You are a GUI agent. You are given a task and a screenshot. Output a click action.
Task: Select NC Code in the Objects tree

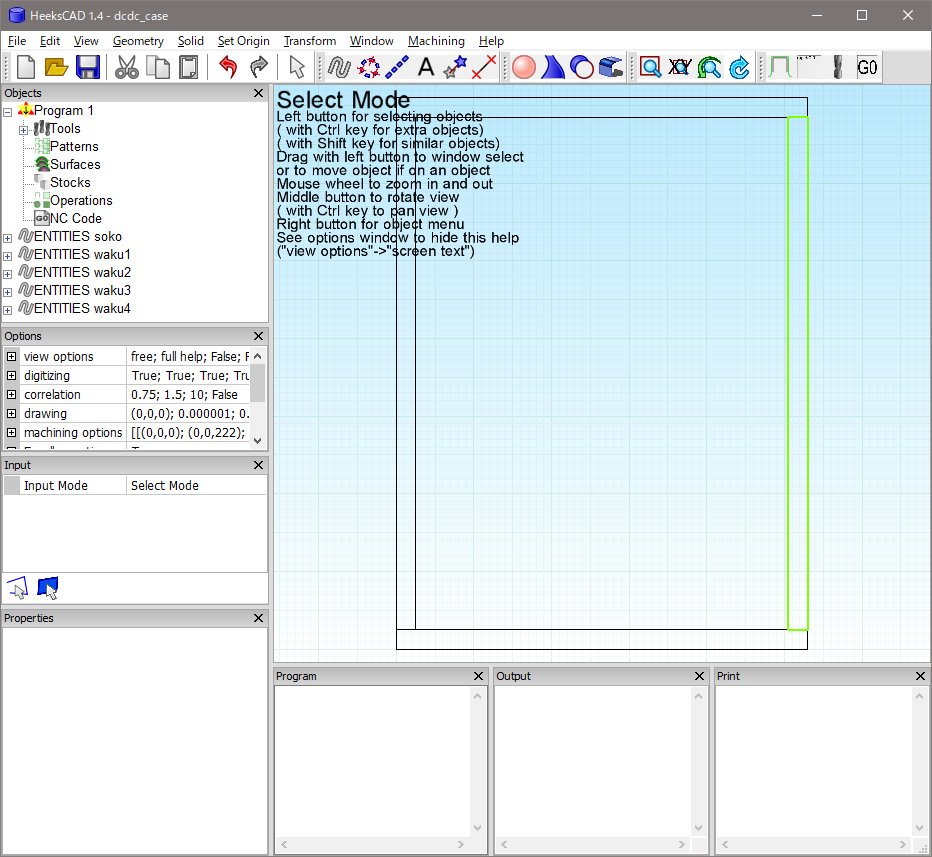75,219
